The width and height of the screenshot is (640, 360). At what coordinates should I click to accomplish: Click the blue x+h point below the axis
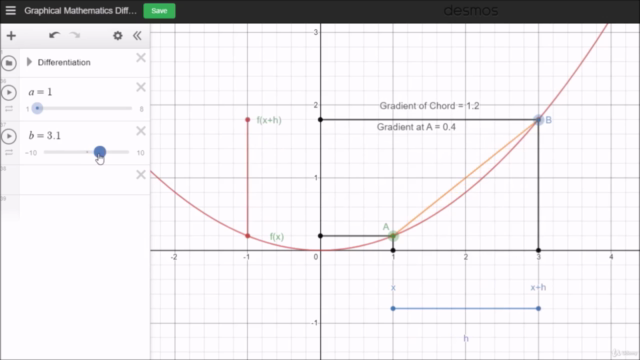(x=538, y=309)
